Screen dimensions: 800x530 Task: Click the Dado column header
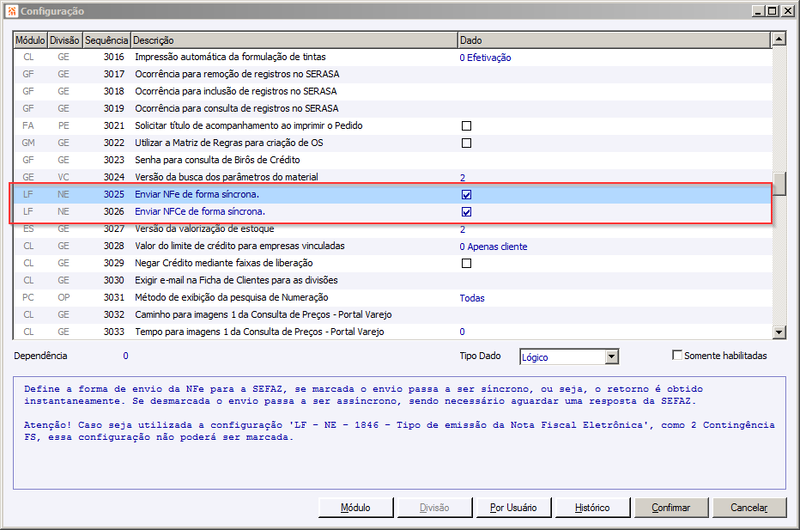coord(614,40)
